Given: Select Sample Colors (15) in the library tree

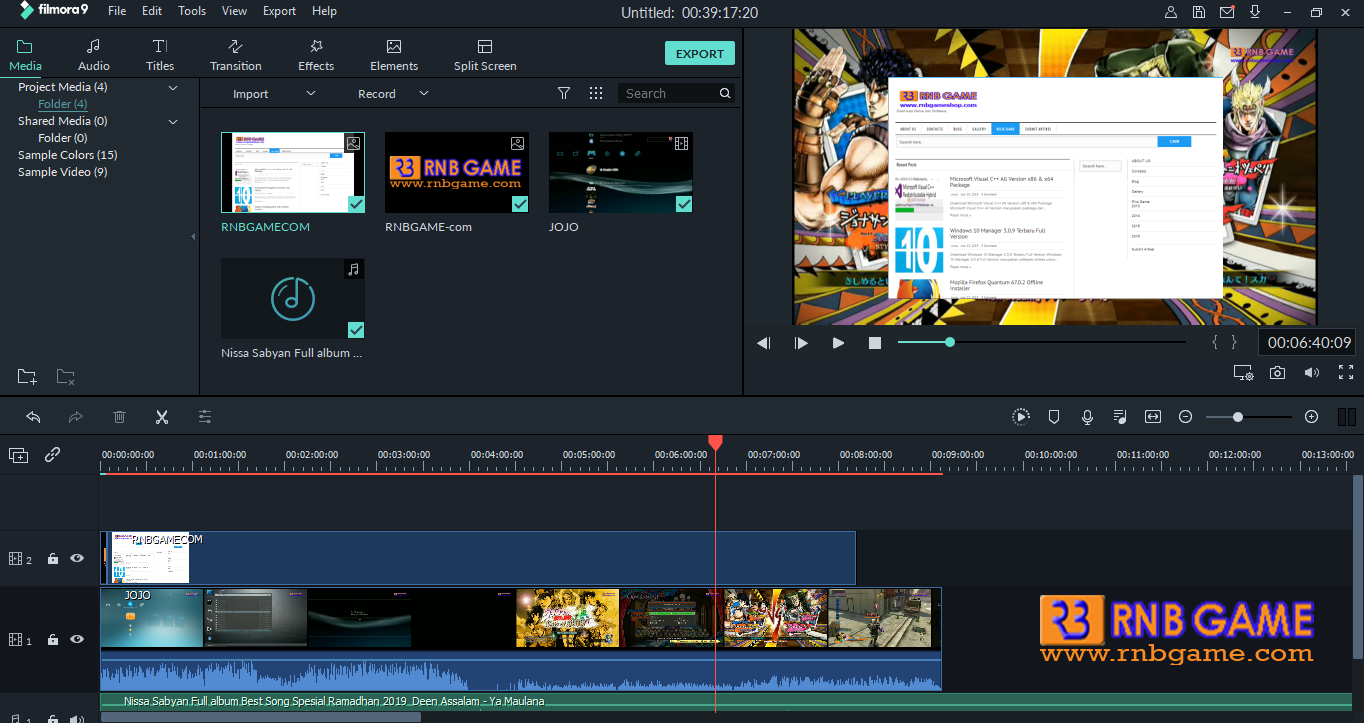Looking at the screenshot, I should tap(68, 155).
